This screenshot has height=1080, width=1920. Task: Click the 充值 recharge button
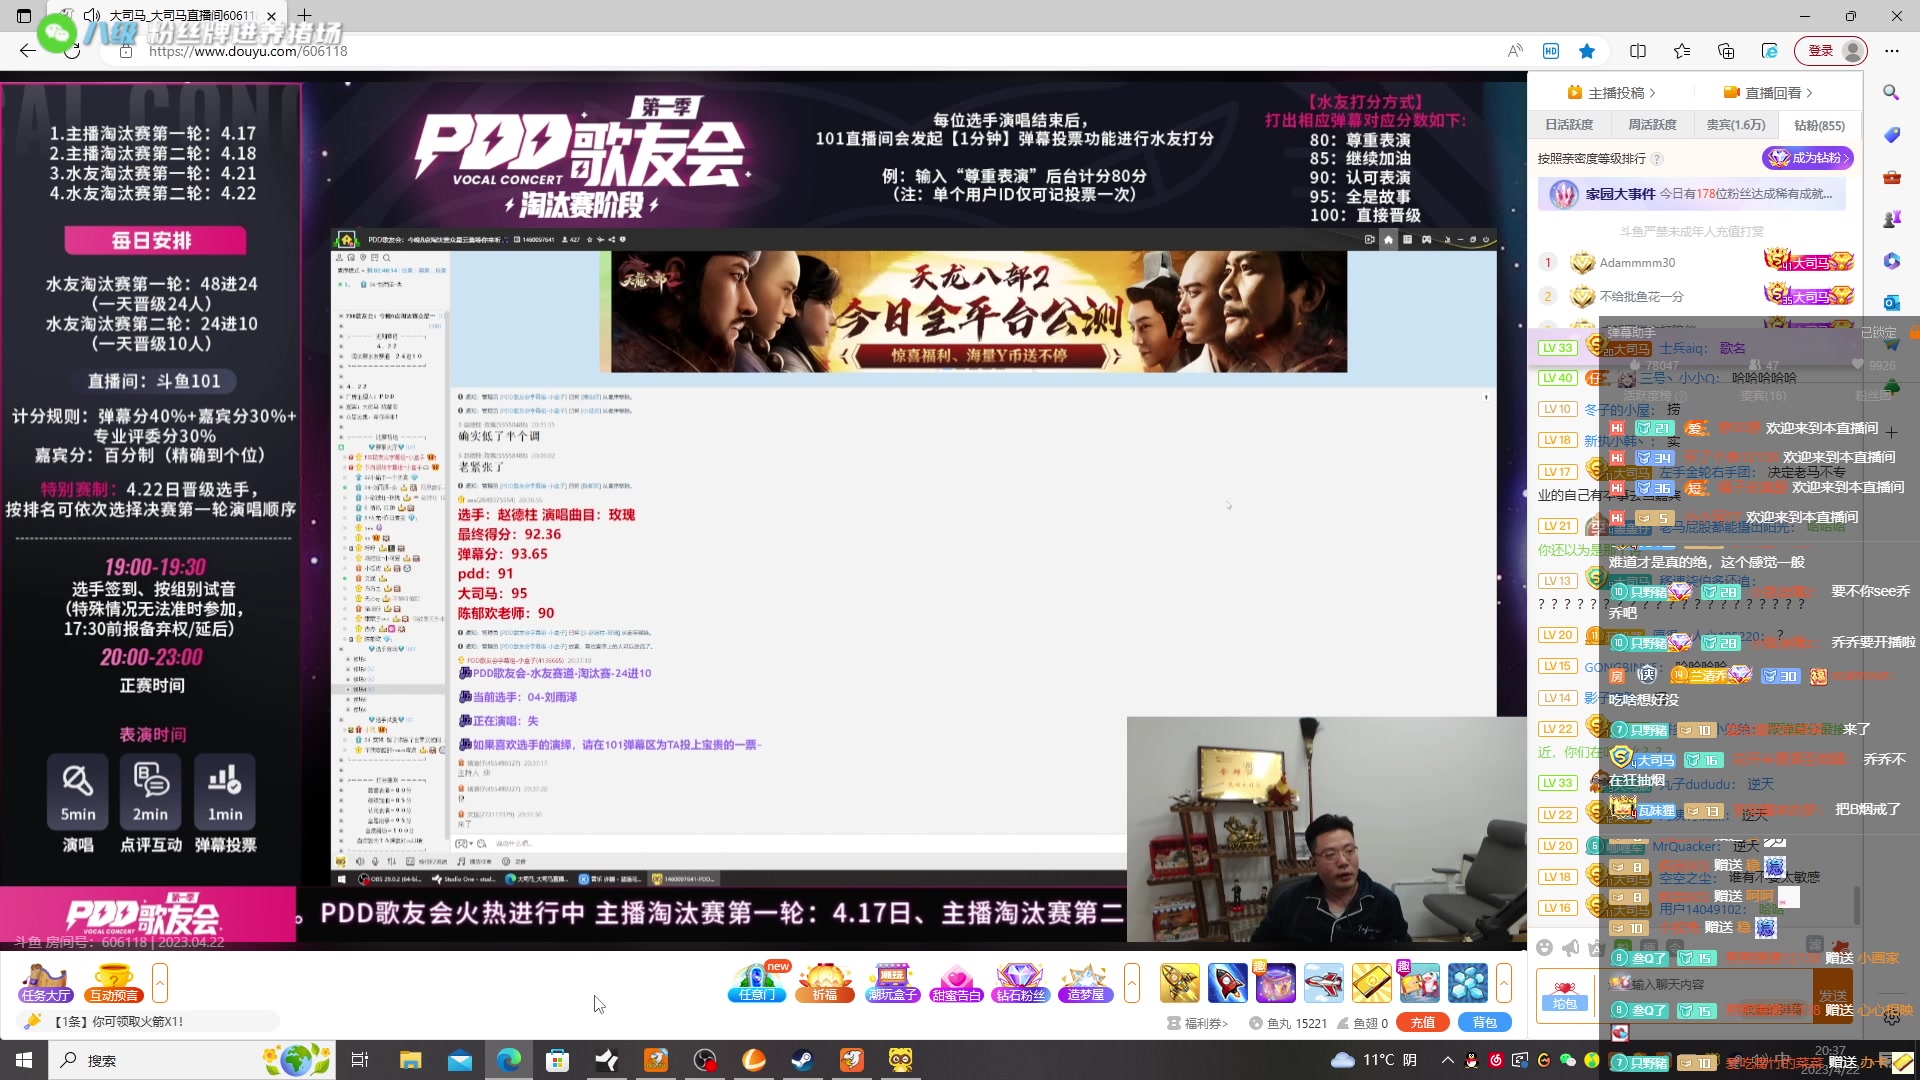pyautogui.click(x=1422, y=1022)
